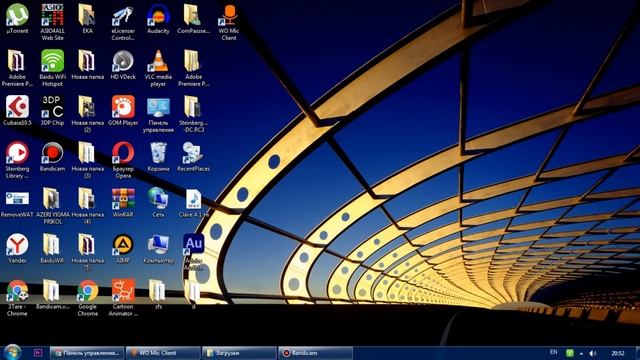Switch to Панель управления taskbar window

(87, 353)
